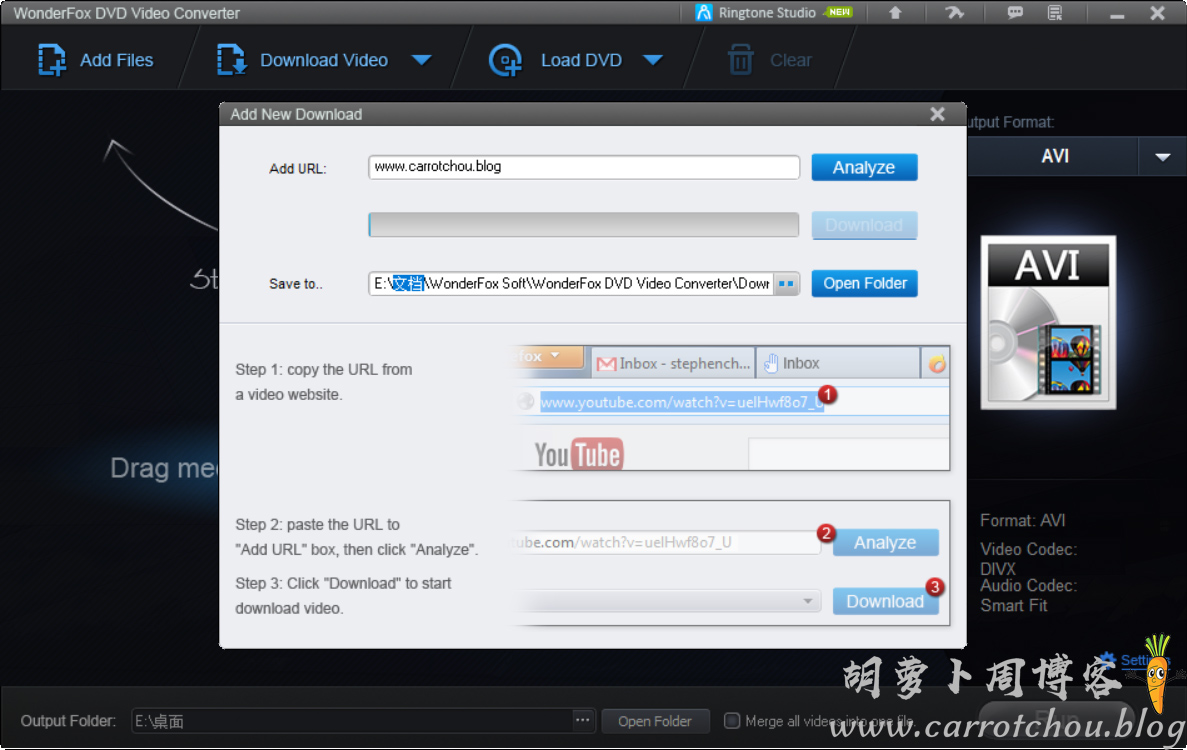
Task: Click the Add Files toolbar icon
Action: [x=51, y=60]
